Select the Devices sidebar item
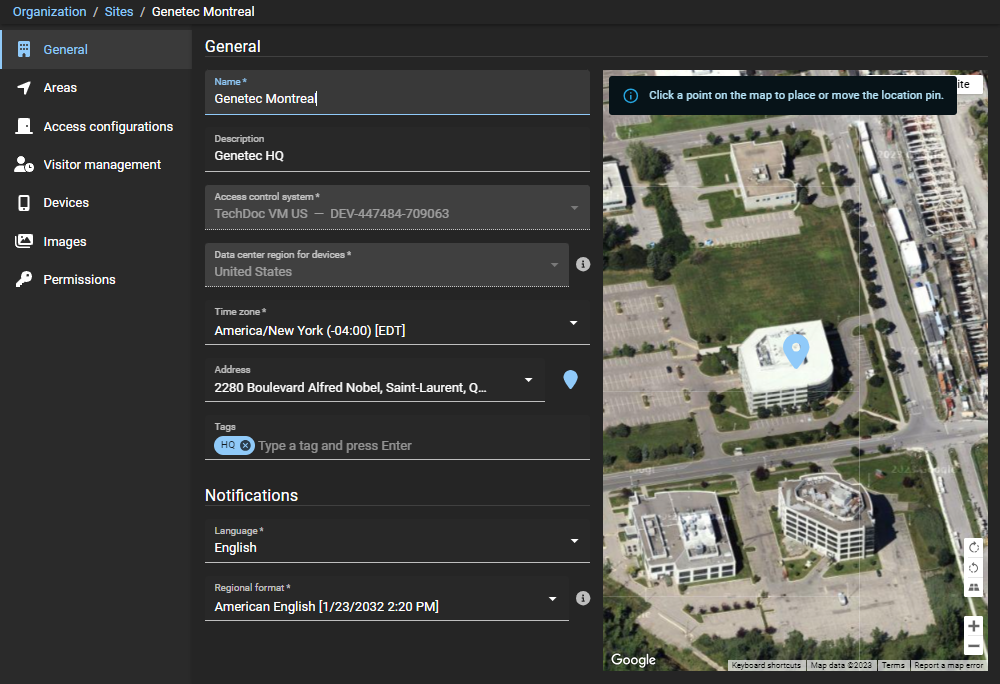The image size is (1000, 684). coord(66,203)
